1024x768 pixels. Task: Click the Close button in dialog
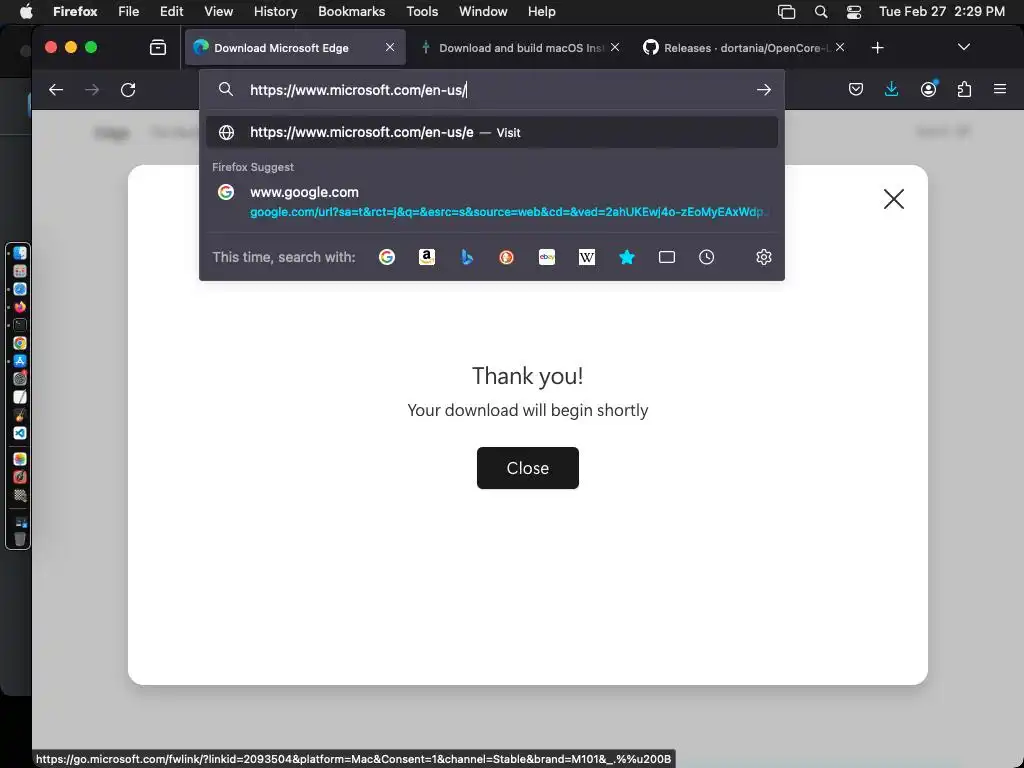[x=528, y=468]
